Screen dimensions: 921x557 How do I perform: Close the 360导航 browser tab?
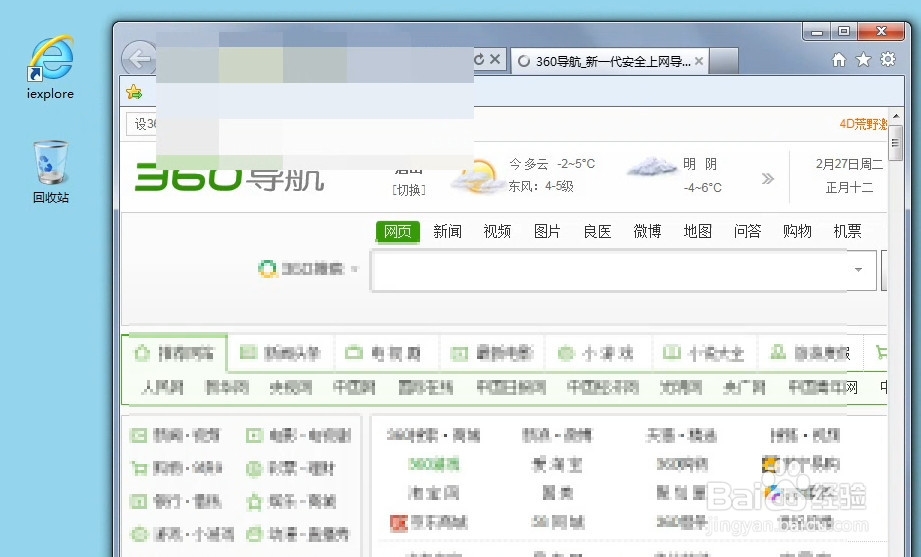[699, 61]
